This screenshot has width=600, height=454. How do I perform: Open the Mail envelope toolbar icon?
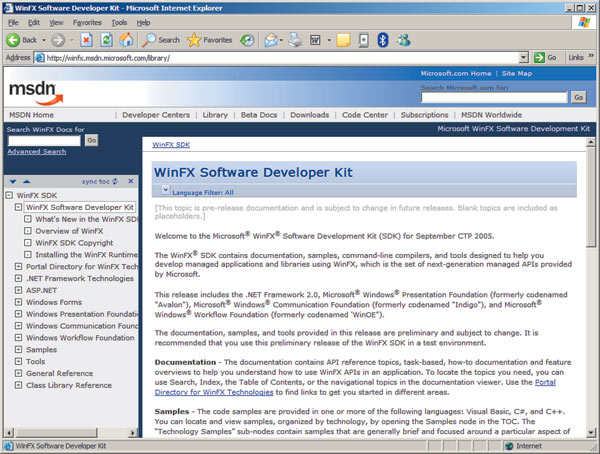click(x=271, y=40)
